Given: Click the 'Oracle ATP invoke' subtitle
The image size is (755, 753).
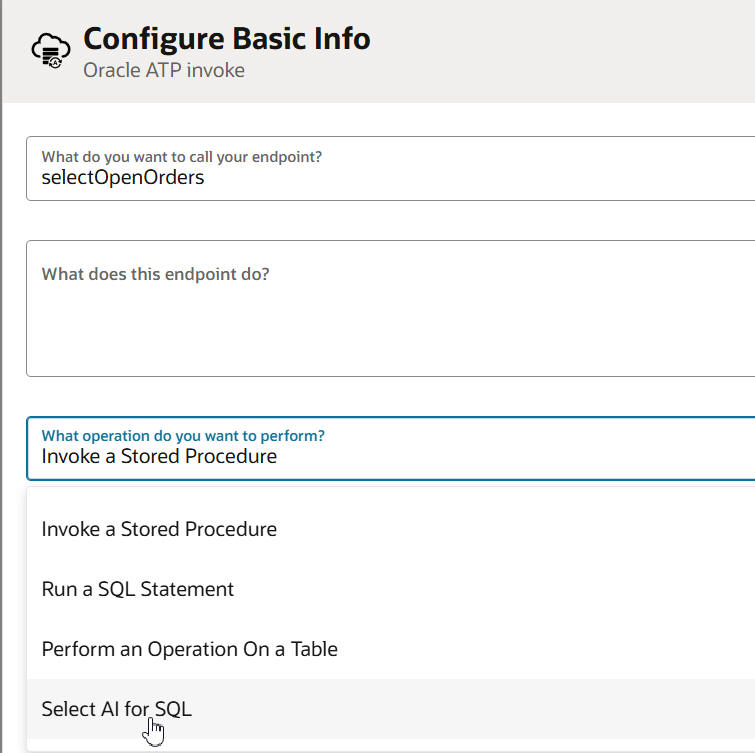Looking at the screenshot, I should coord(163,70).
